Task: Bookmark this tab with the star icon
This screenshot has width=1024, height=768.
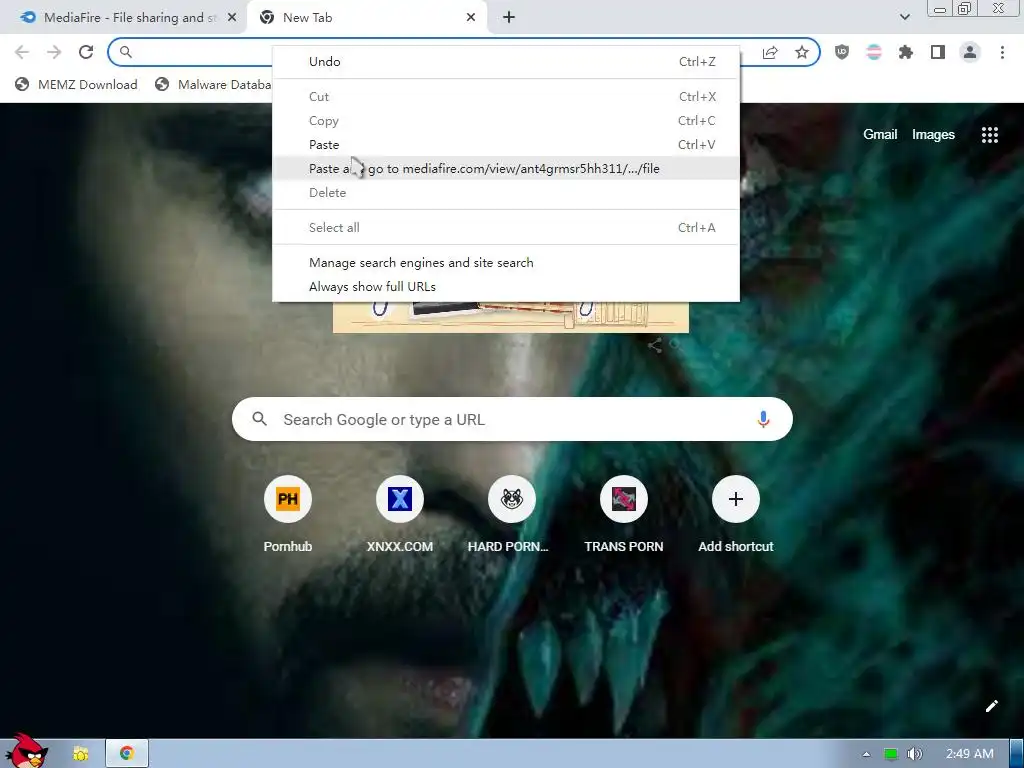Action: coord(802,52)
